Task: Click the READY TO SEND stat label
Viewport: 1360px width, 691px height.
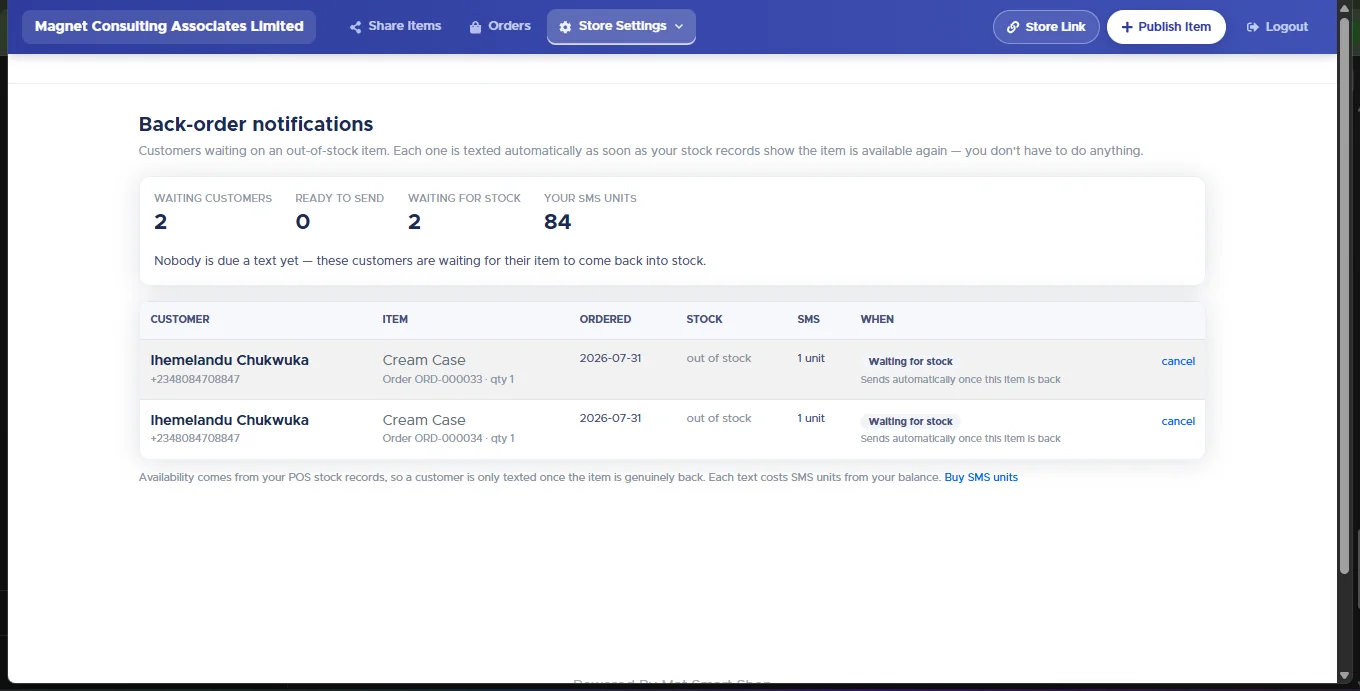Action: point(339,198)
